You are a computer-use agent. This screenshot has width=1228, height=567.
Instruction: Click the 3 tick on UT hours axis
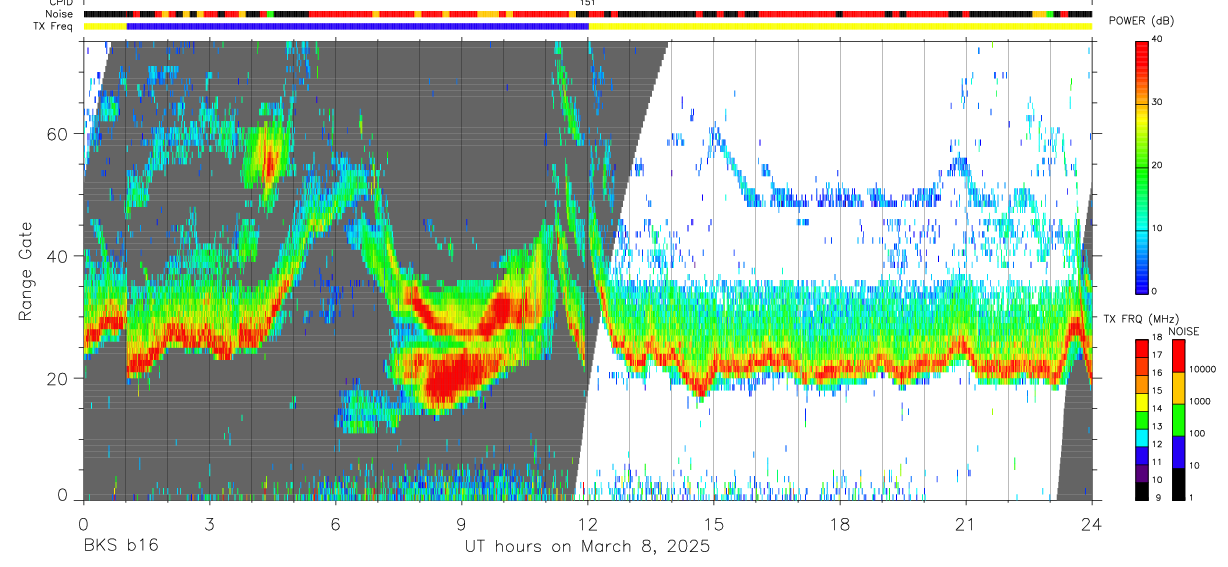click(x=209, y=524)
